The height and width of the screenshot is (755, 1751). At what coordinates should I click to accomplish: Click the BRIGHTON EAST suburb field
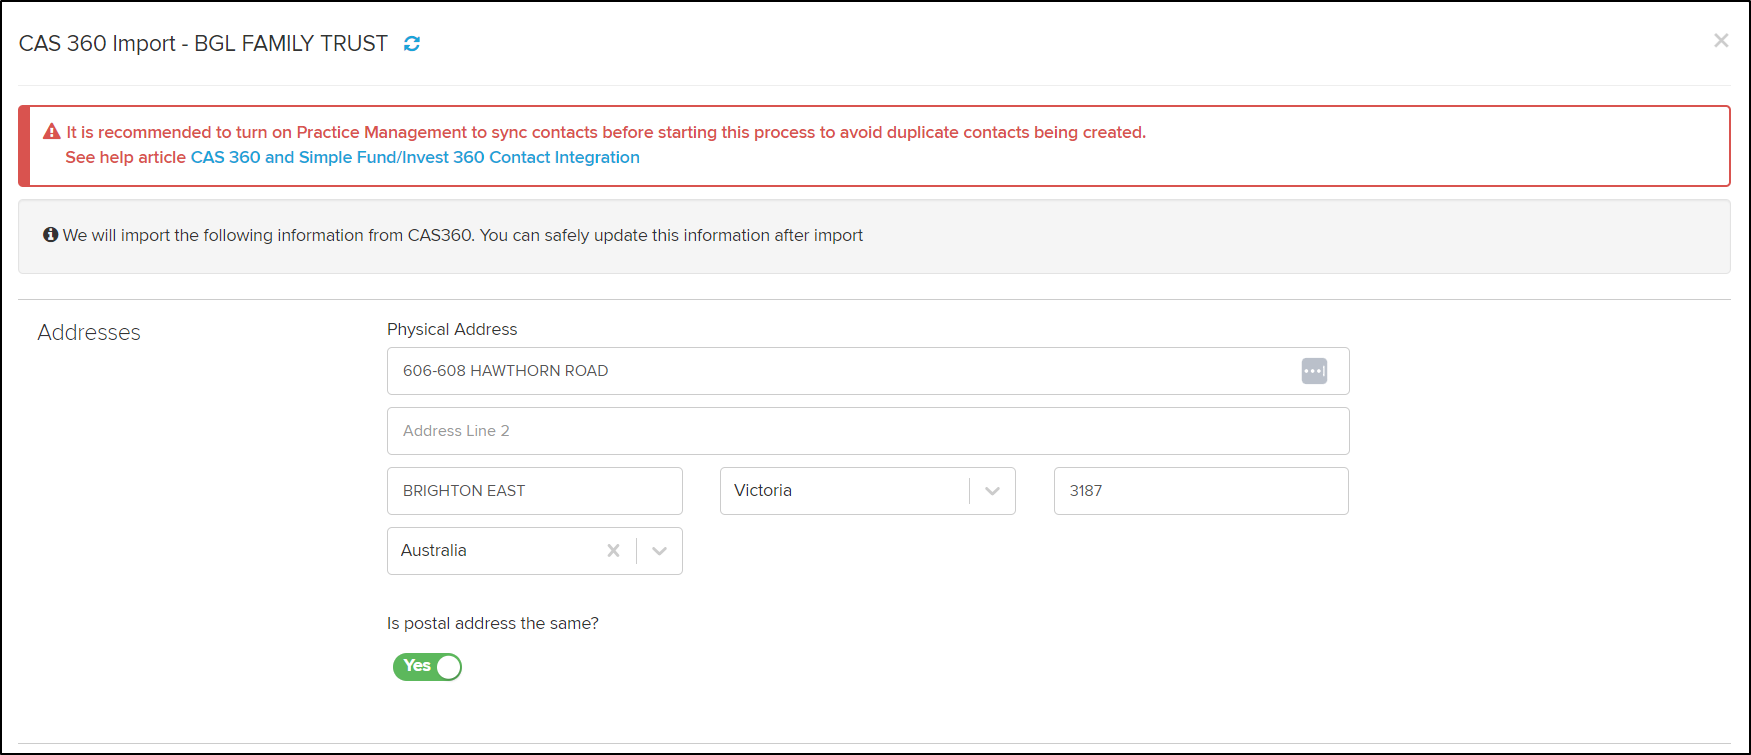coord(535,491)
